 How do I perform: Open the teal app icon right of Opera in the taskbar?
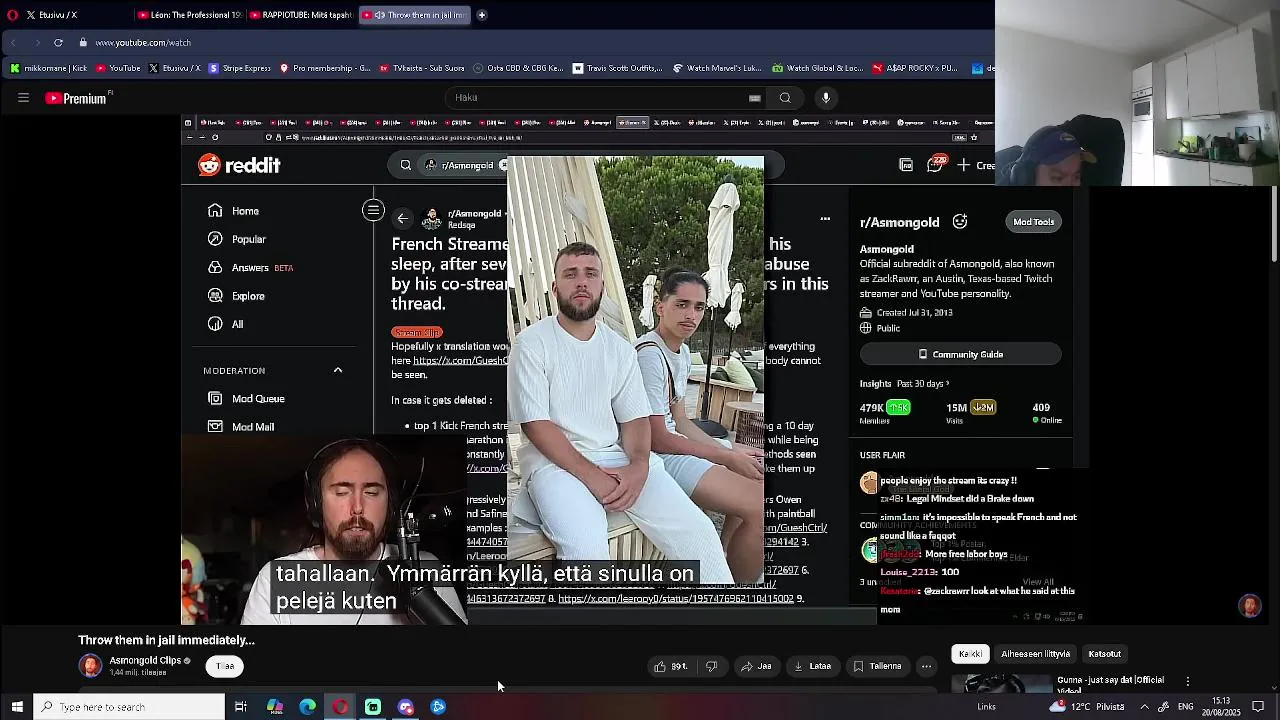pos(373,707)
